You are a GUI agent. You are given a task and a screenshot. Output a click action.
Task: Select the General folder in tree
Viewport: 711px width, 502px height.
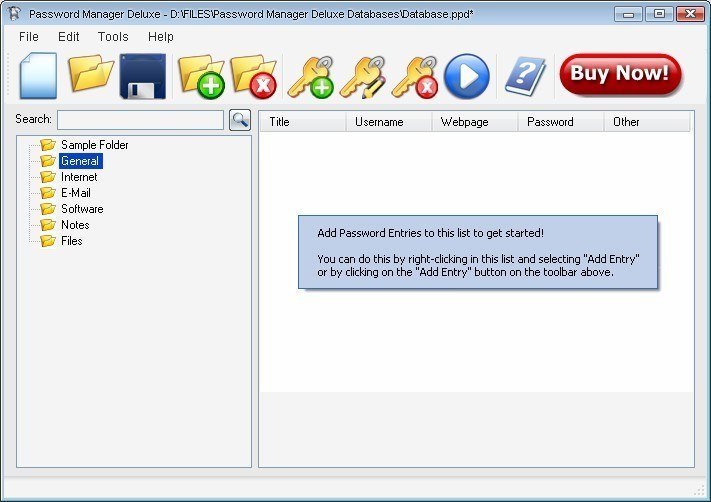[x=80, y=161]
